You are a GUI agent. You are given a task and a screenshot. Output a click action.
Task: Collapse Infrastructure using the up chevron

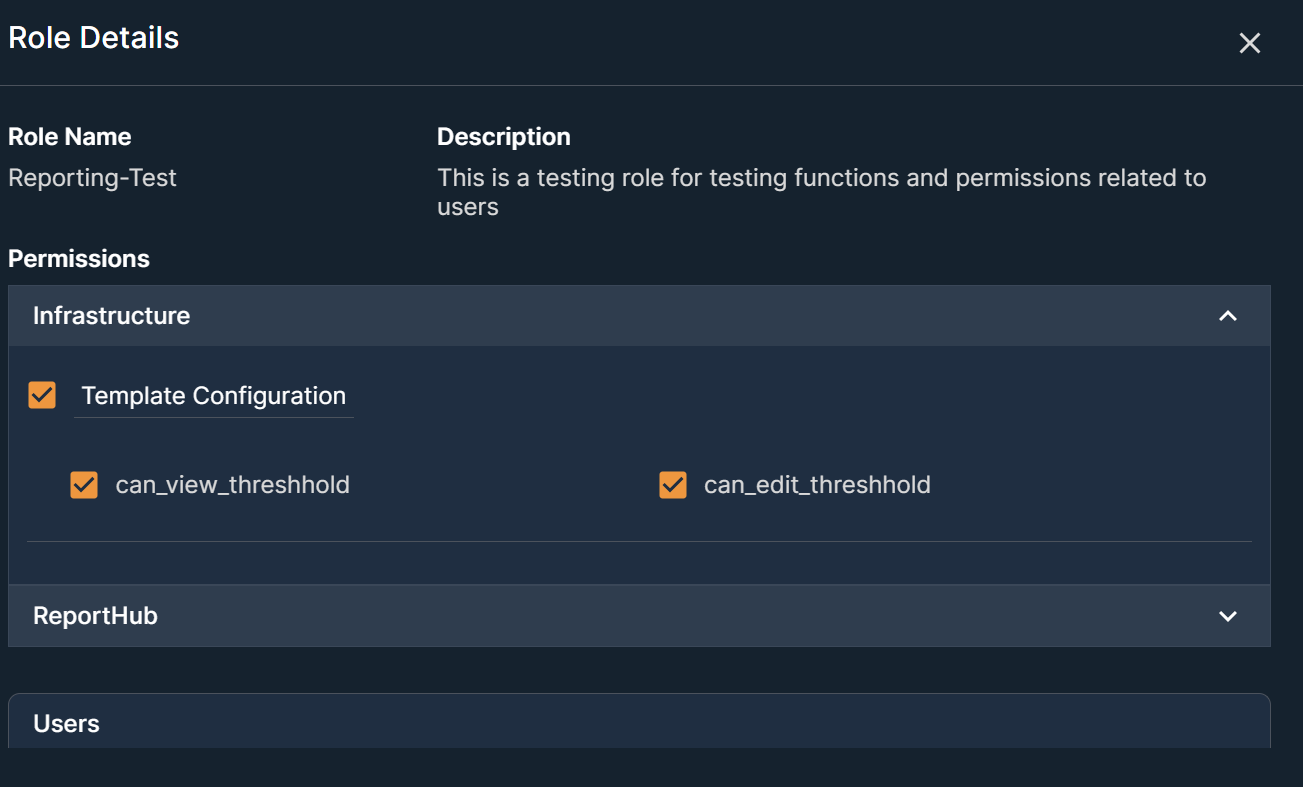coord(1228,316)
